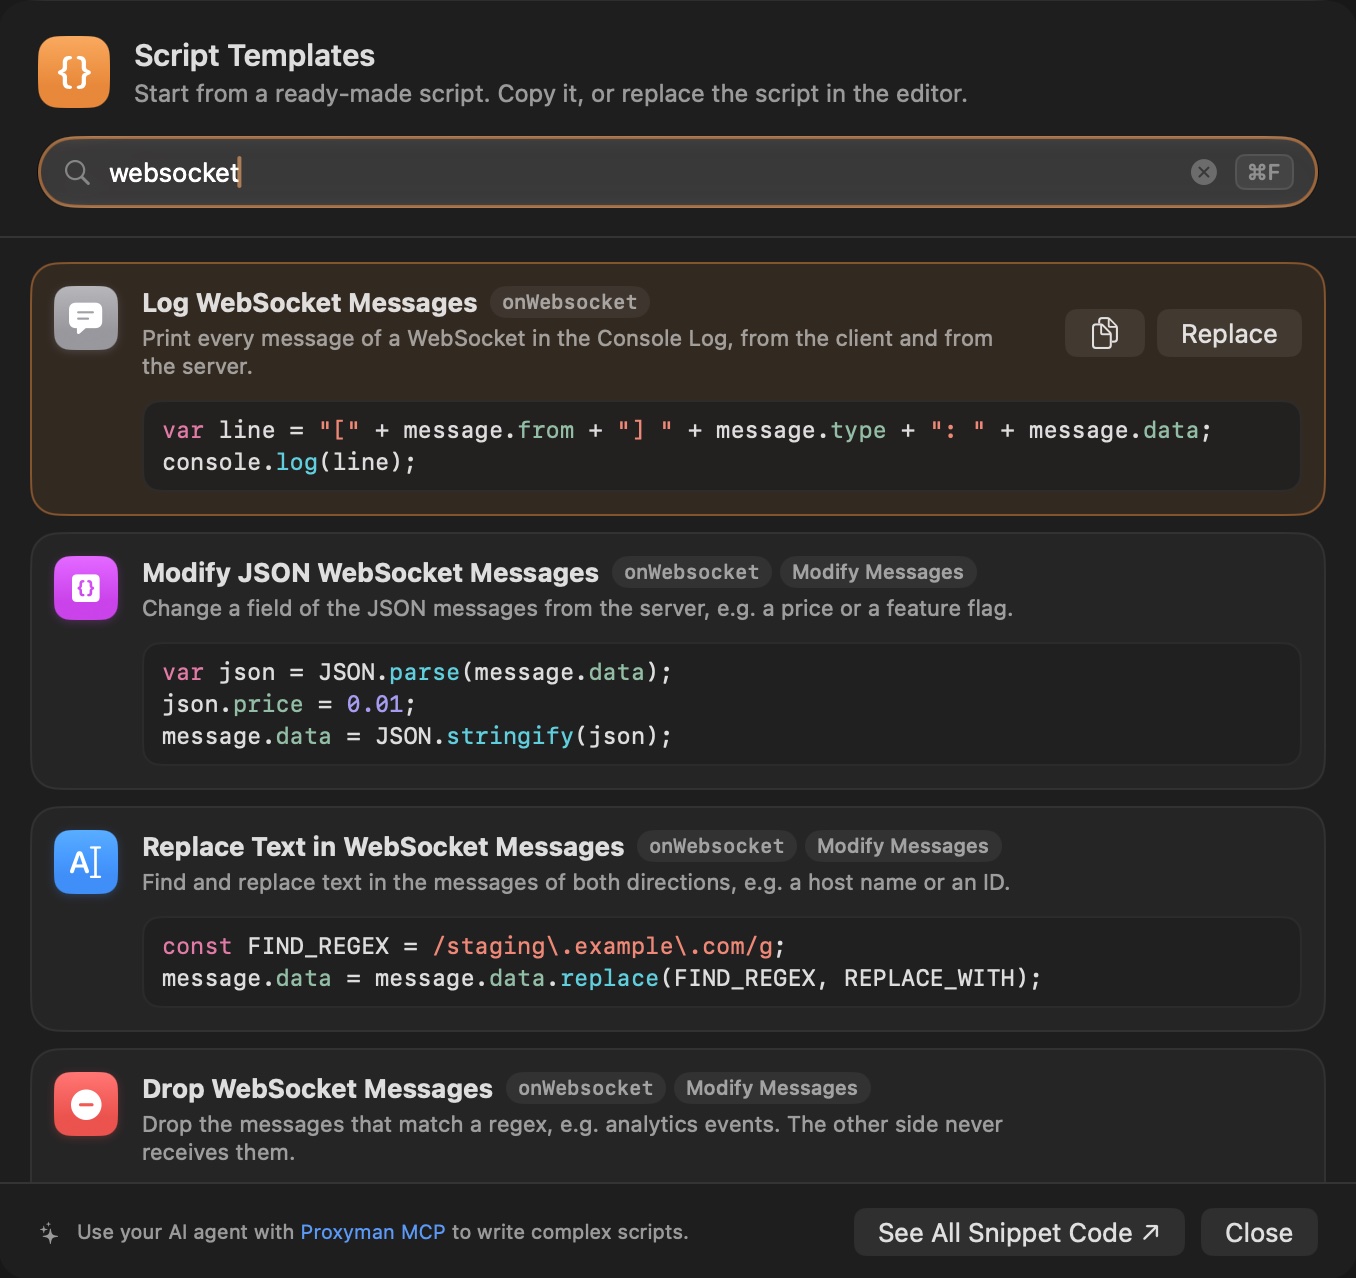
Task: Click the 'Start from a ready-made script' subtitle
Action: [x=550, y=94]
